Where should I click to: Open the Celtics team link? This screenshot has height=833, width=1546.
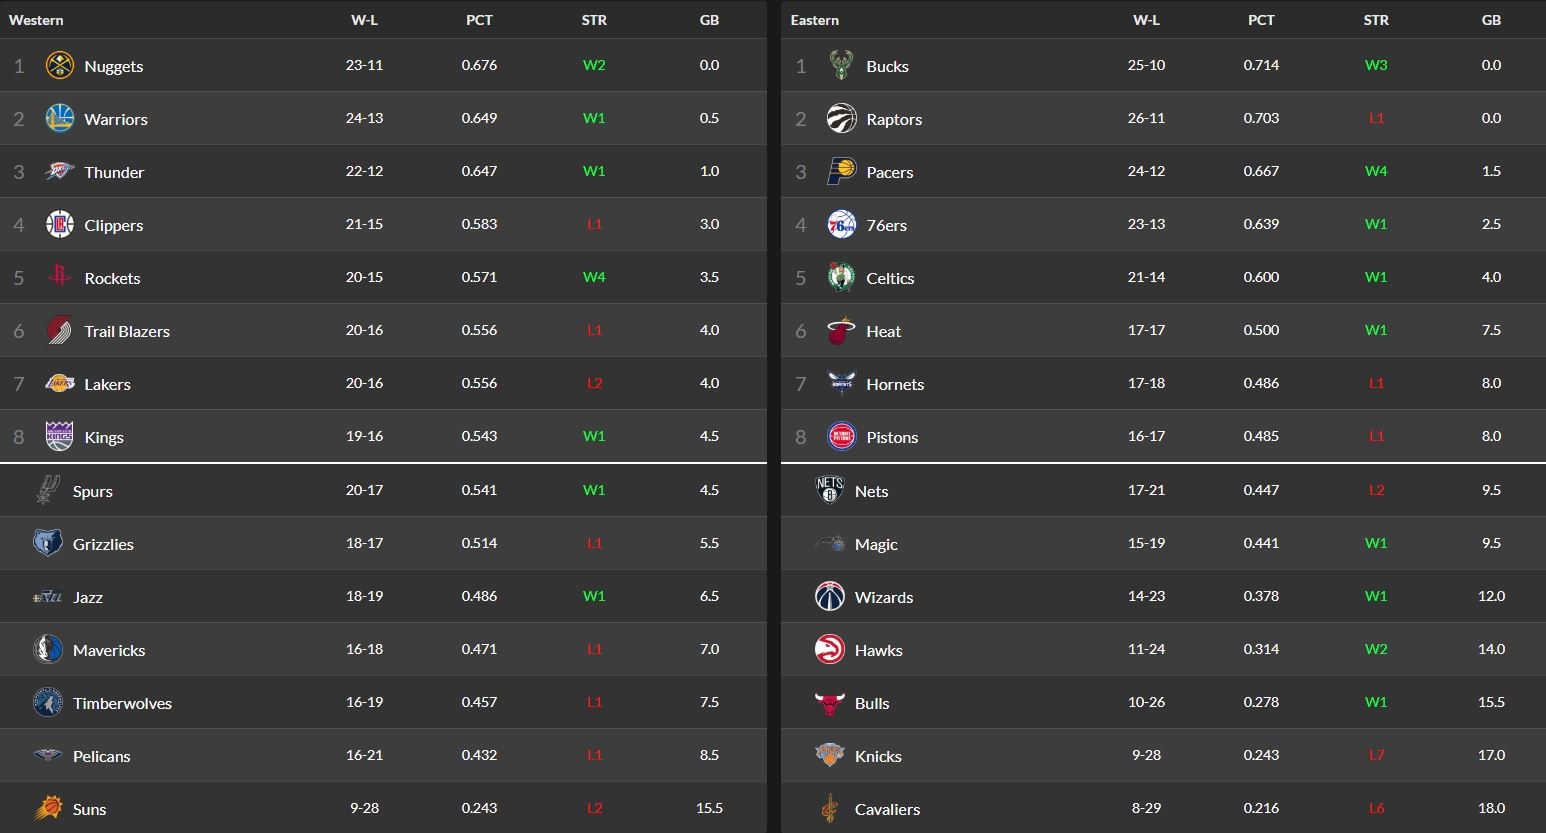click(890, 278)
